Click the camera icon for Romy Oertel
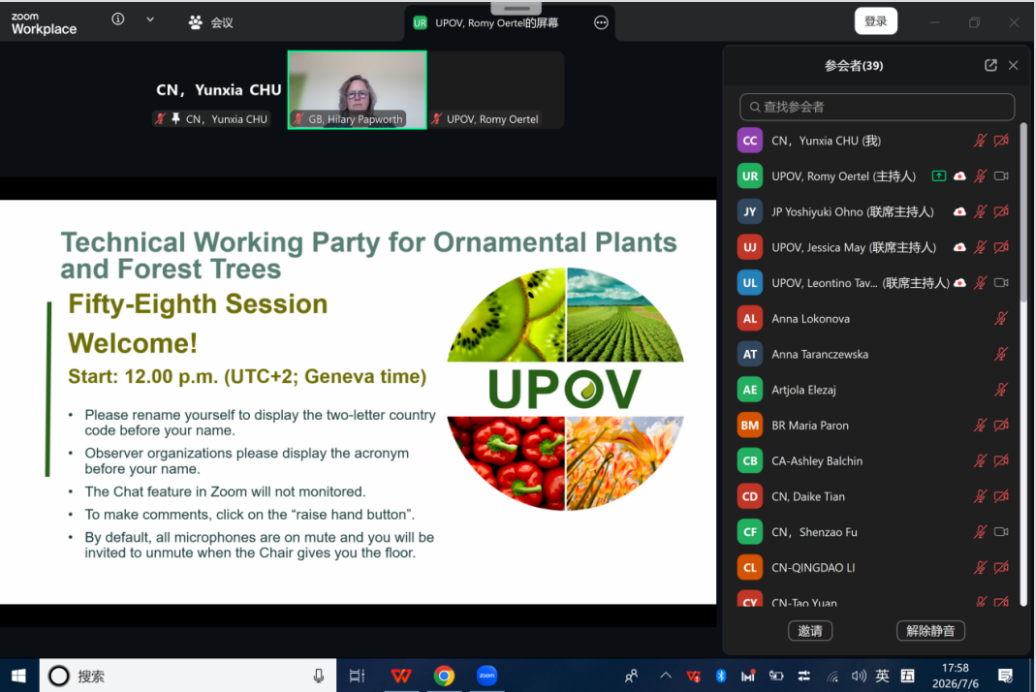 tap(1001, 176)
